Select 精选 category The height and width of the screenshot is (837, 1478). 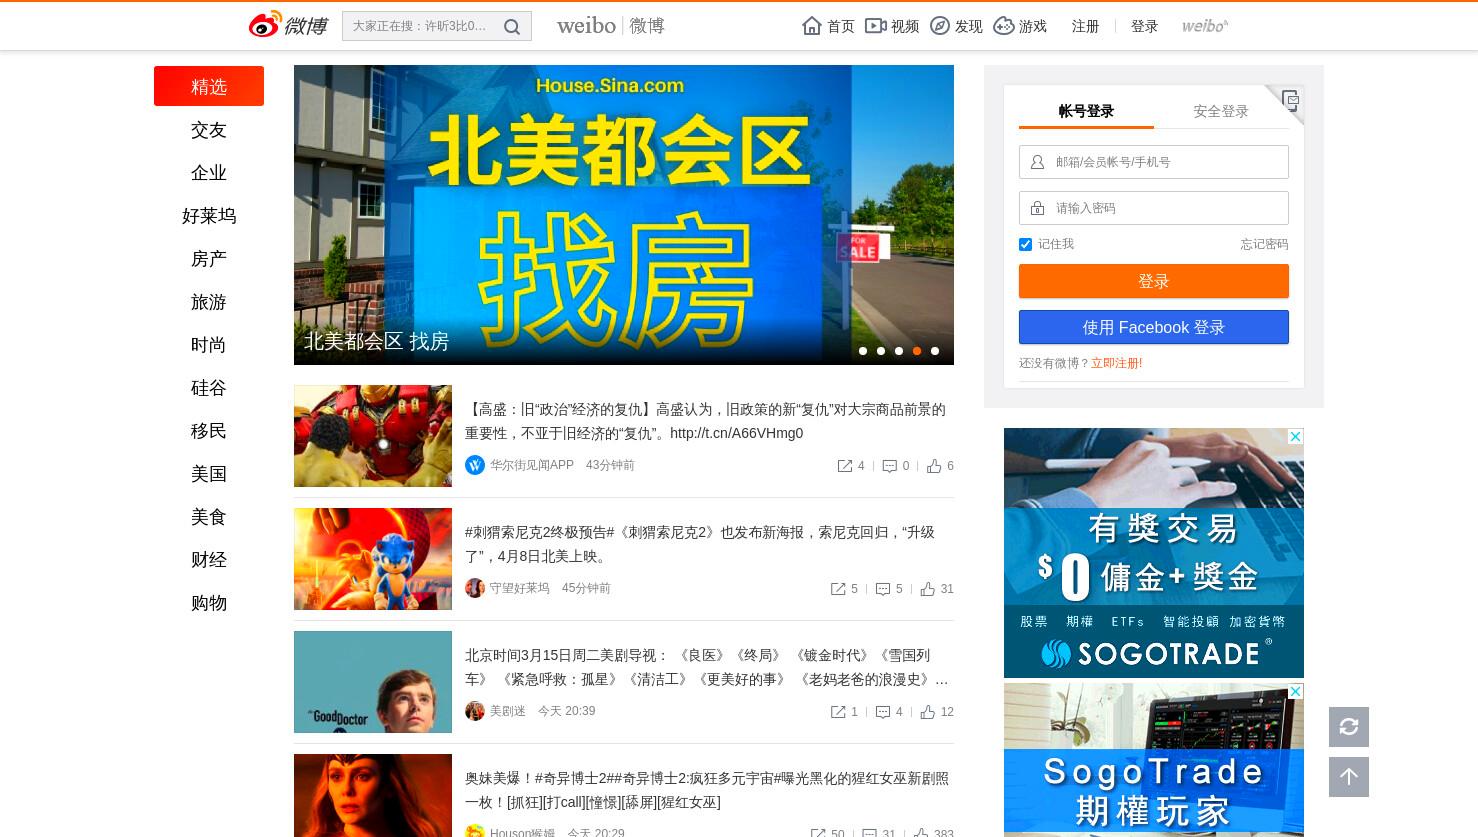209,86
